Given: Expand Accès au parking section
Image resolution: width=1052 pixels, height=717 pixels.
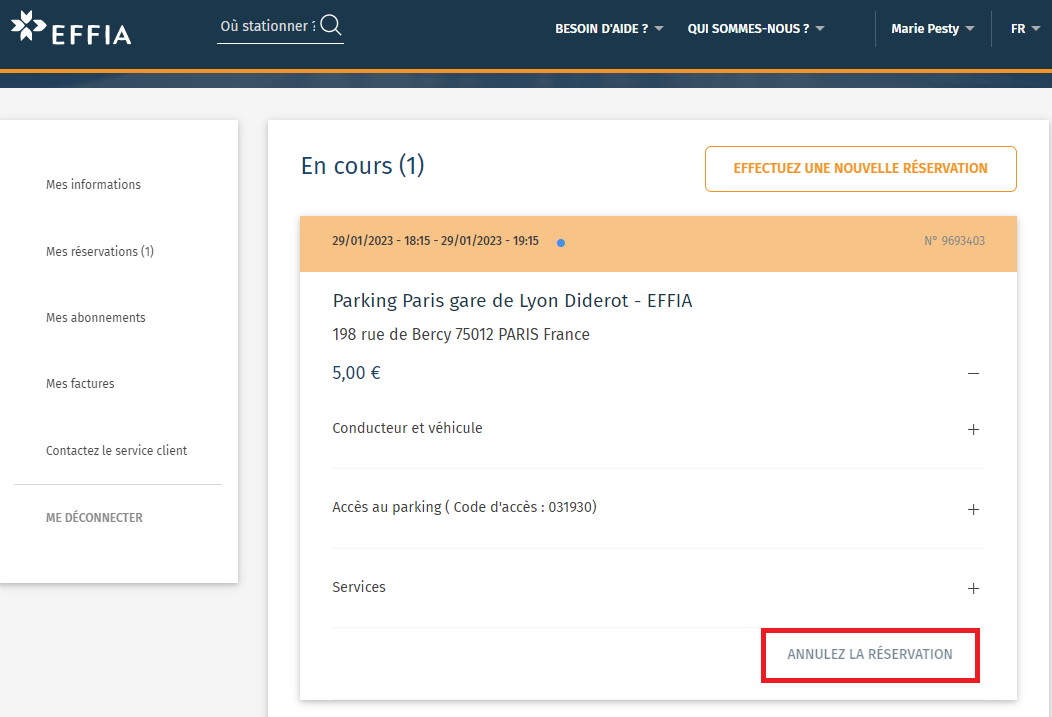Looking at the screenshot, I should pyautogui.click(x=974, y=510).
